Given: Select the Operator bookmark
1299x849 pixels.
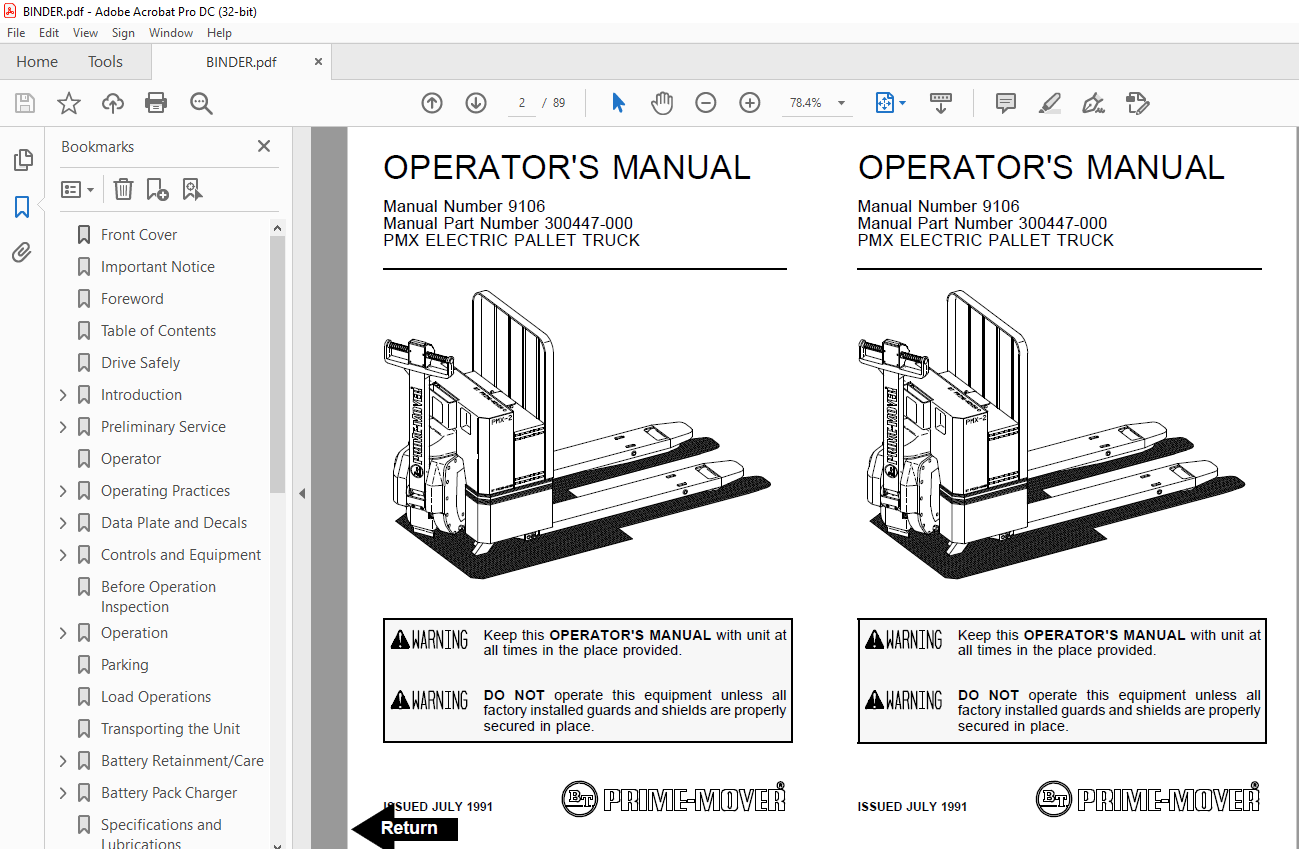Looking at the screenshot, I should 131,459.
